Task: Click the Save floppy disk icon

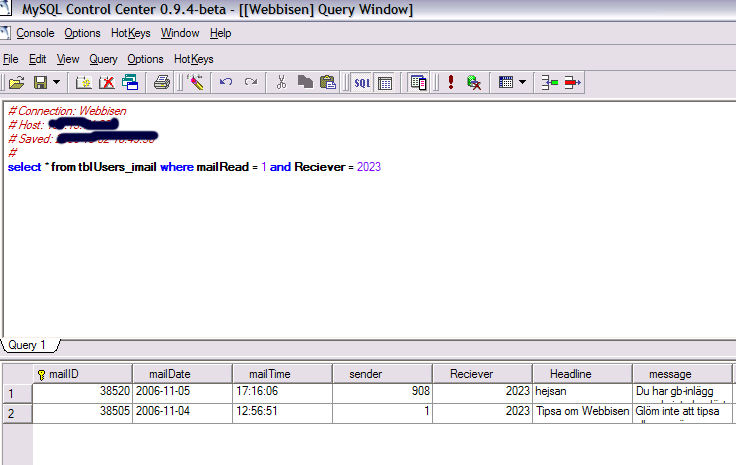Action: click(40, 83)
